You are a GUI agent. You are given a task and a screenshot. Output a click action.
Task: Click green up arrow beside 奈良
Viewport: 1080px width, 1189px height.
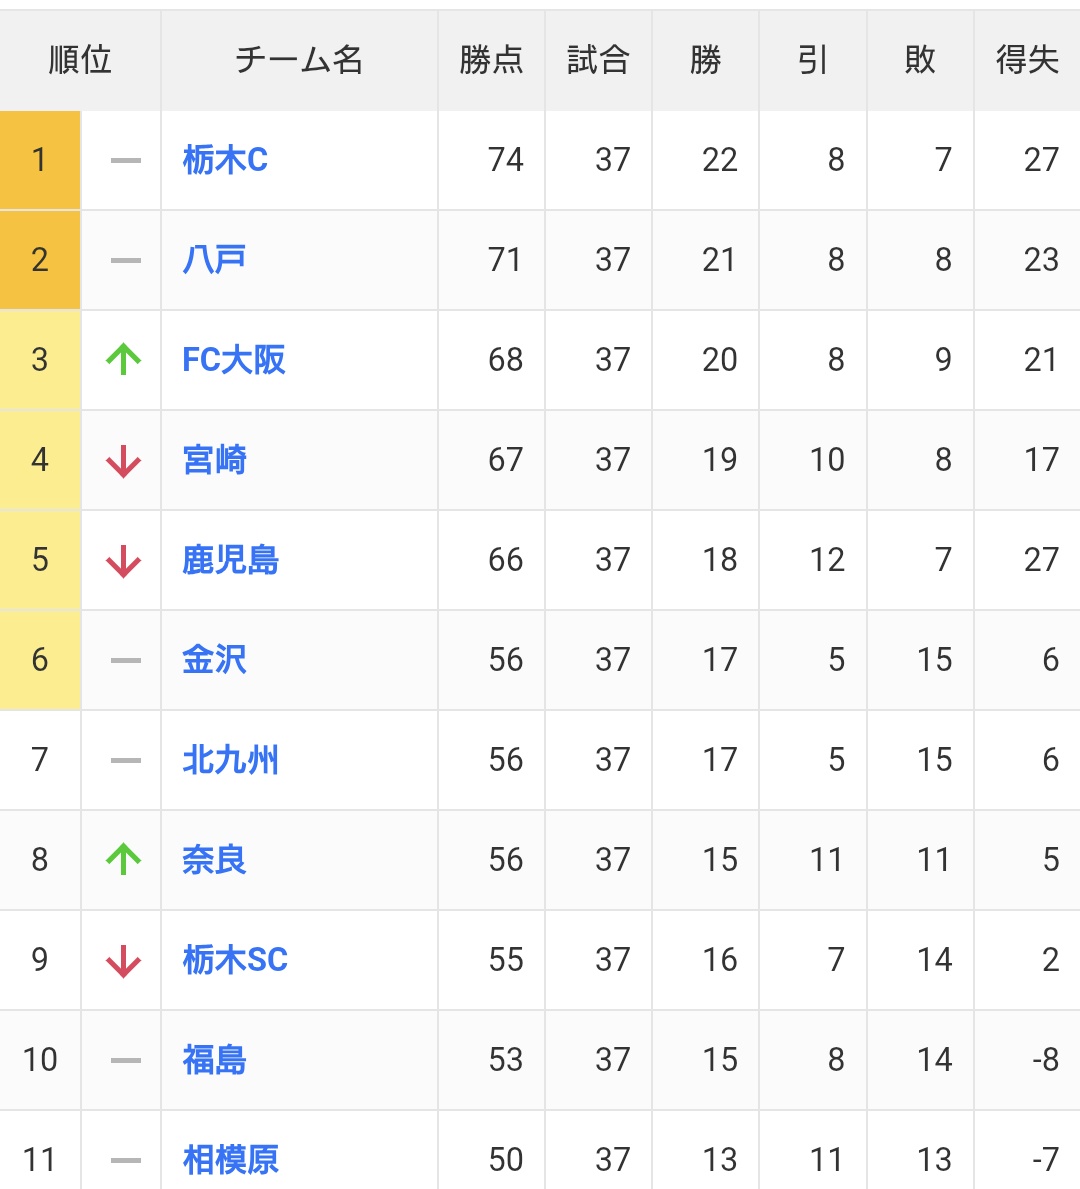coord(124,859)
